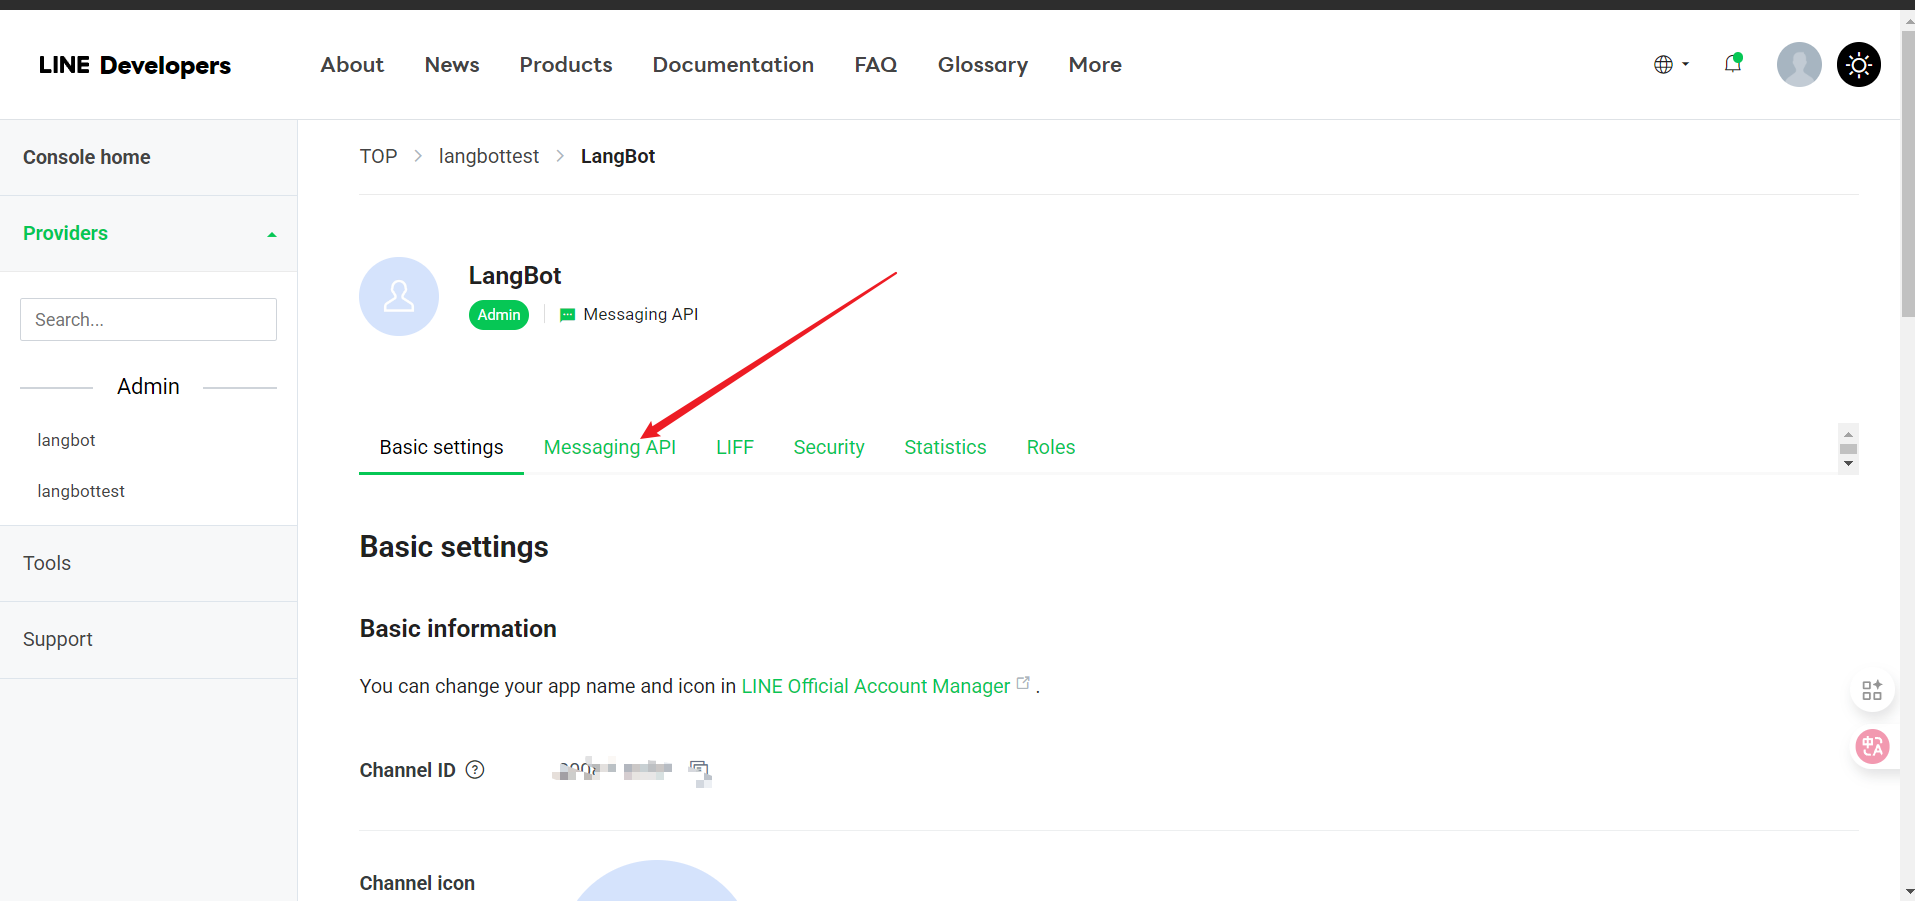1915x901 pixels.
Task: Click the translate floating icon
Action: 1872,746
